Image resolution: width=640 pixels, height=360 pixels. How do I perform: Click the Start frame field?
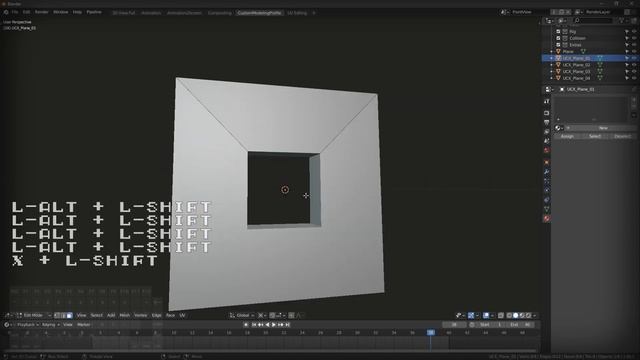[491, 325]
